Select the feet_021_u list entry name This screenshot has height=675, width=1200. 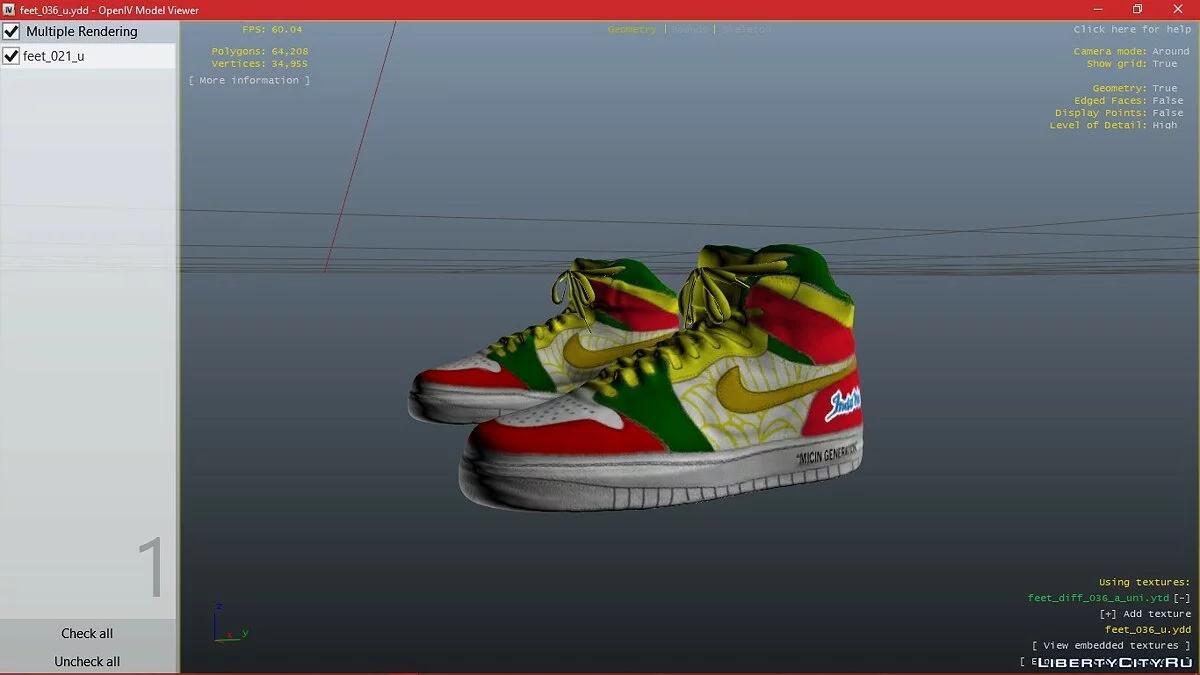[54, 56]
